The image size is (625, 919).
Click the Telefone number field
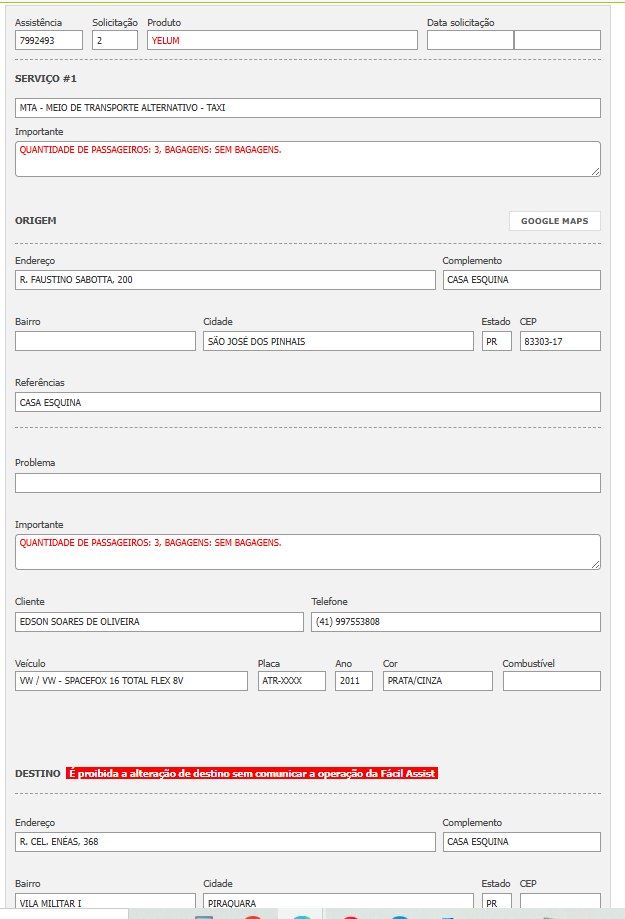point(455,622)
